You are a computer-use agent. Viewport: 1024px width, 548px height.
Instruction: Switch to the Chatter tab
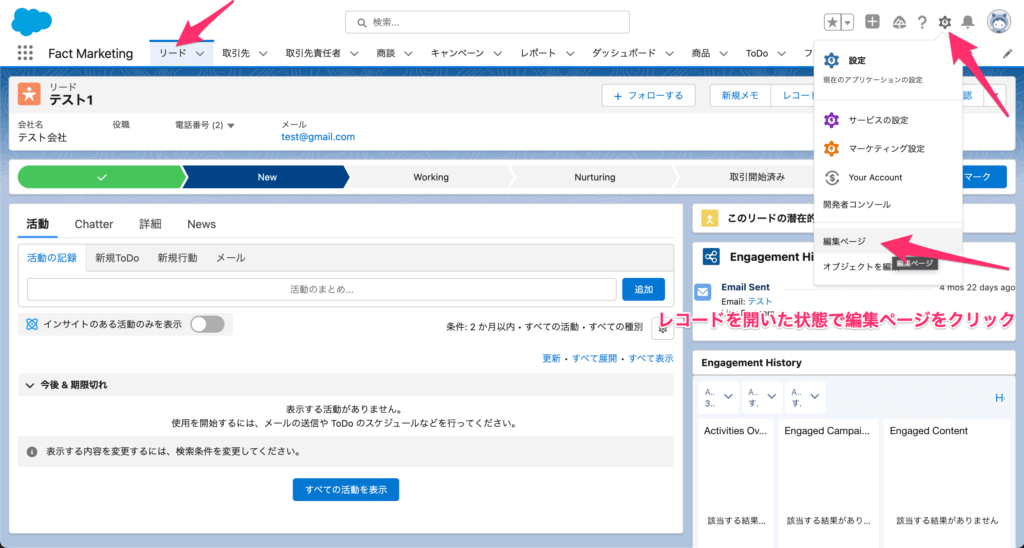pyautogui.click(x=94, y=224)
